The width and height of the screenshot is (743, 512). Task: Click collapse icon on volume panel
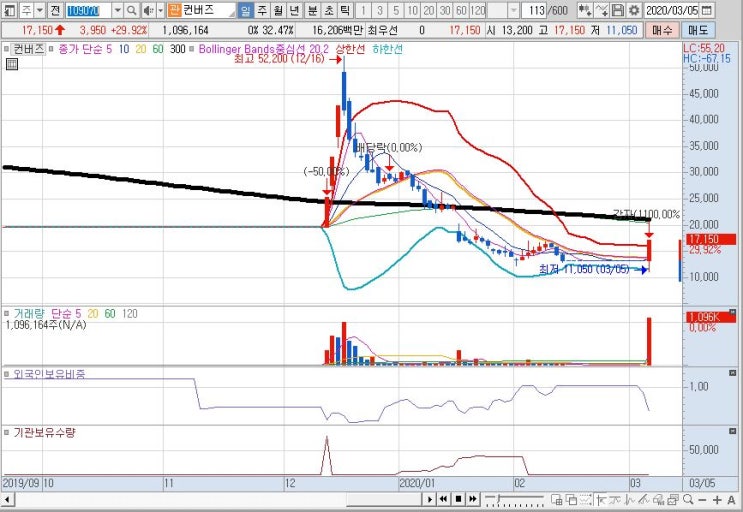733,312
